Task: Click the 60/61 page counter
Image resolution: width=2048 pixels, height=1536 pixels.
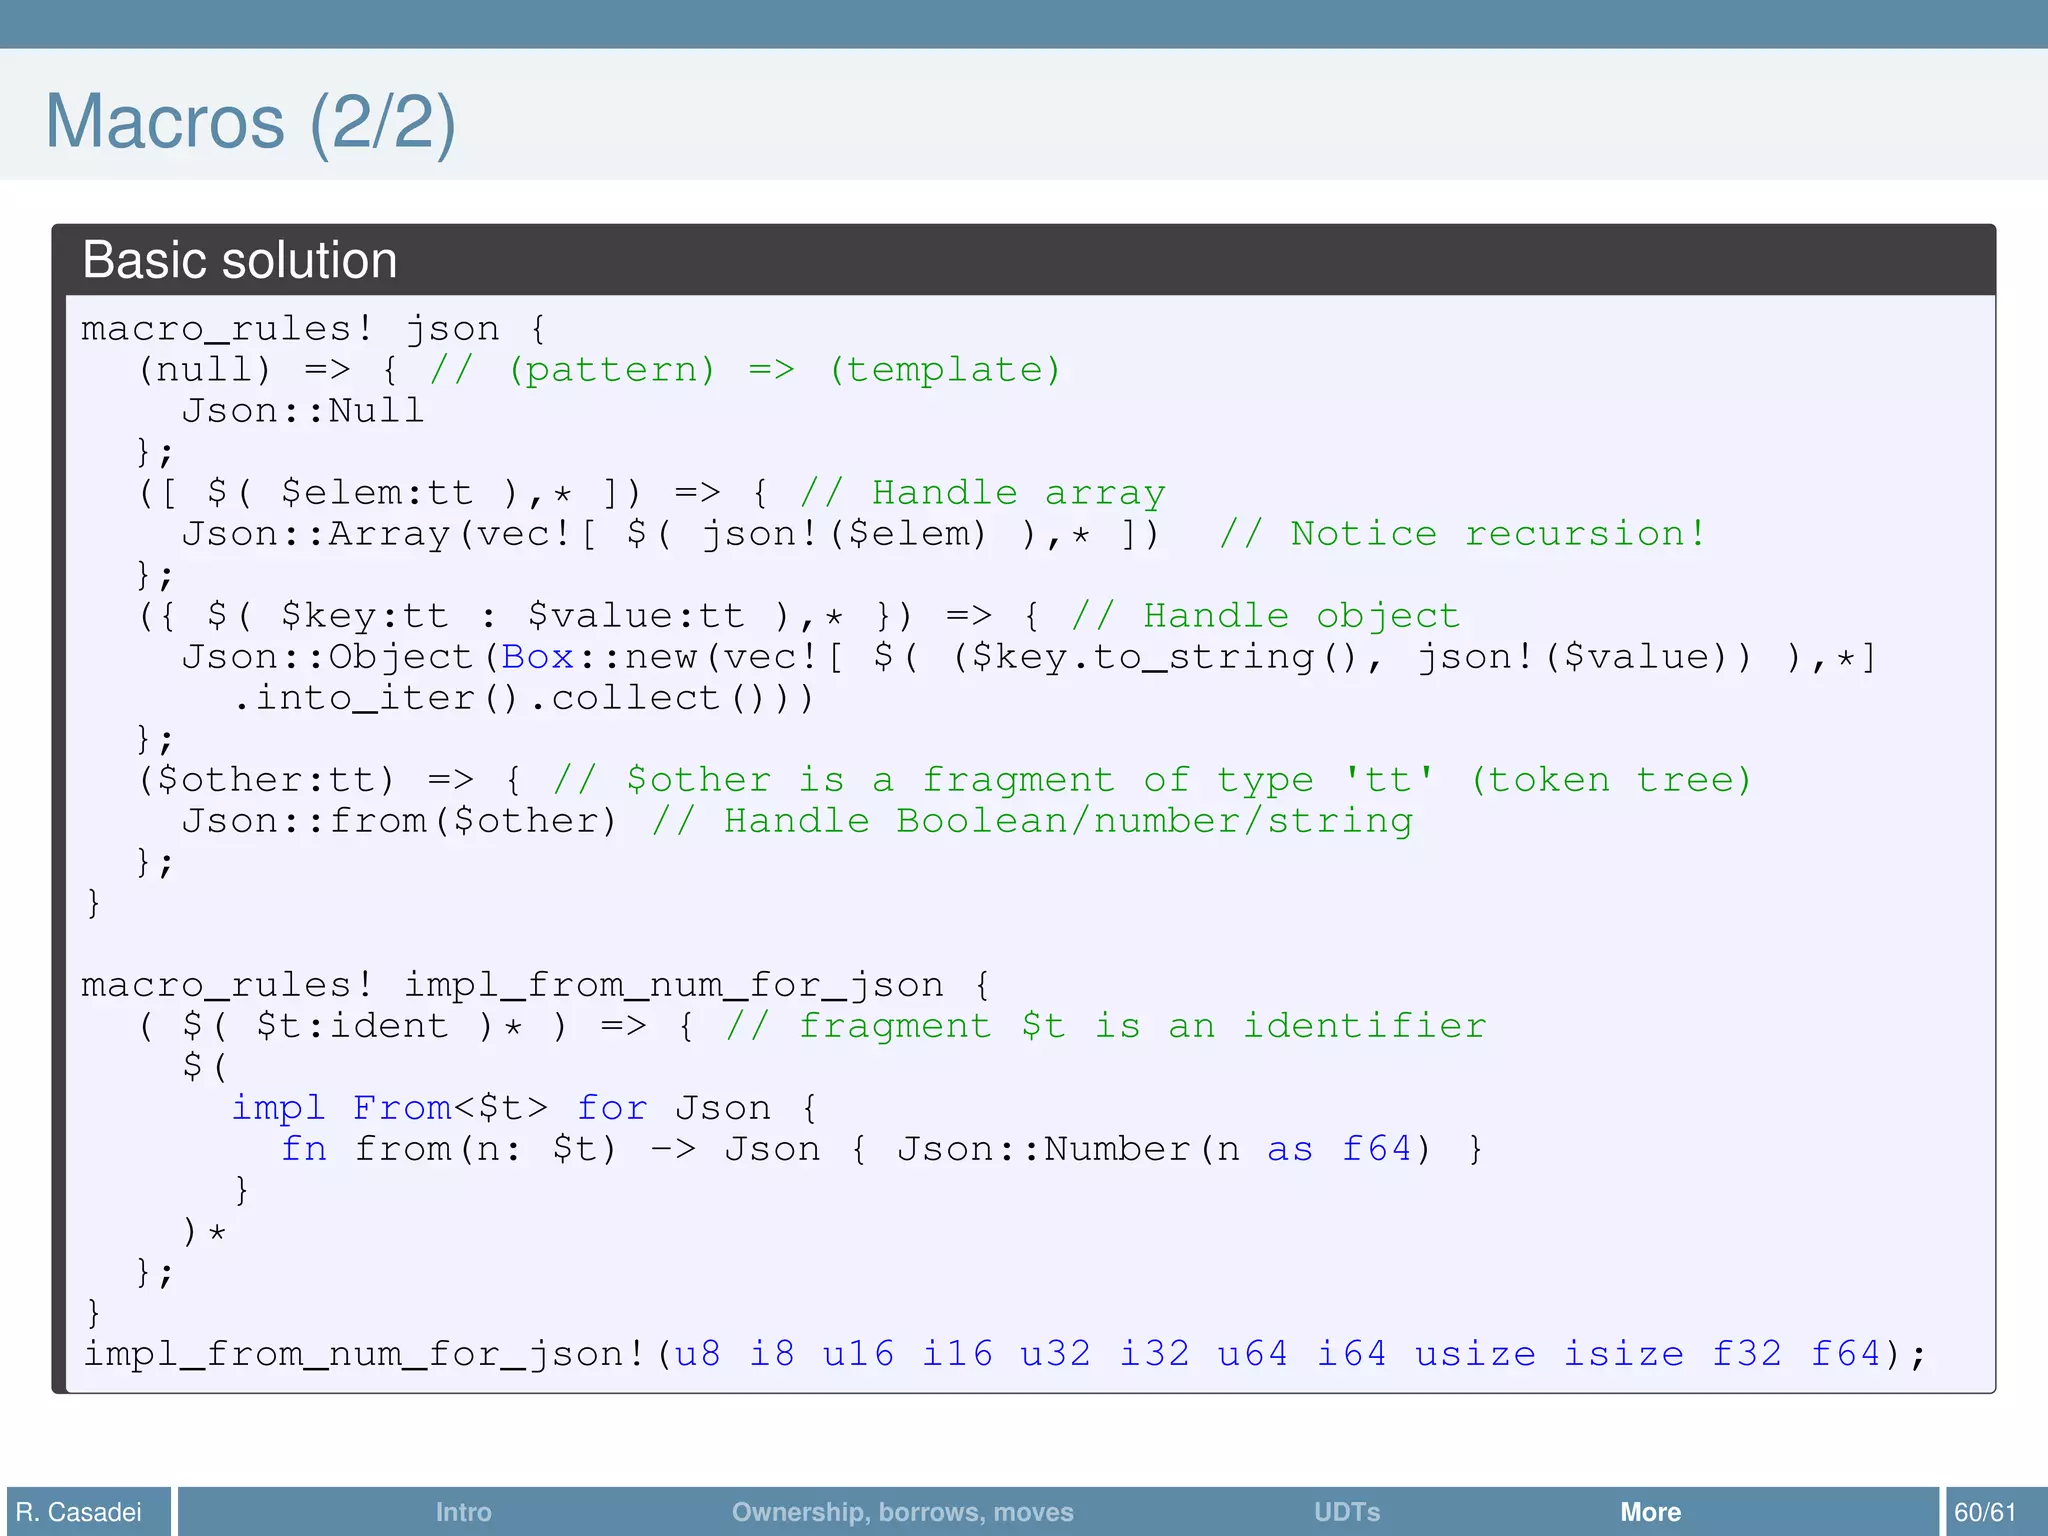Action: (x=1985, y=1511)
